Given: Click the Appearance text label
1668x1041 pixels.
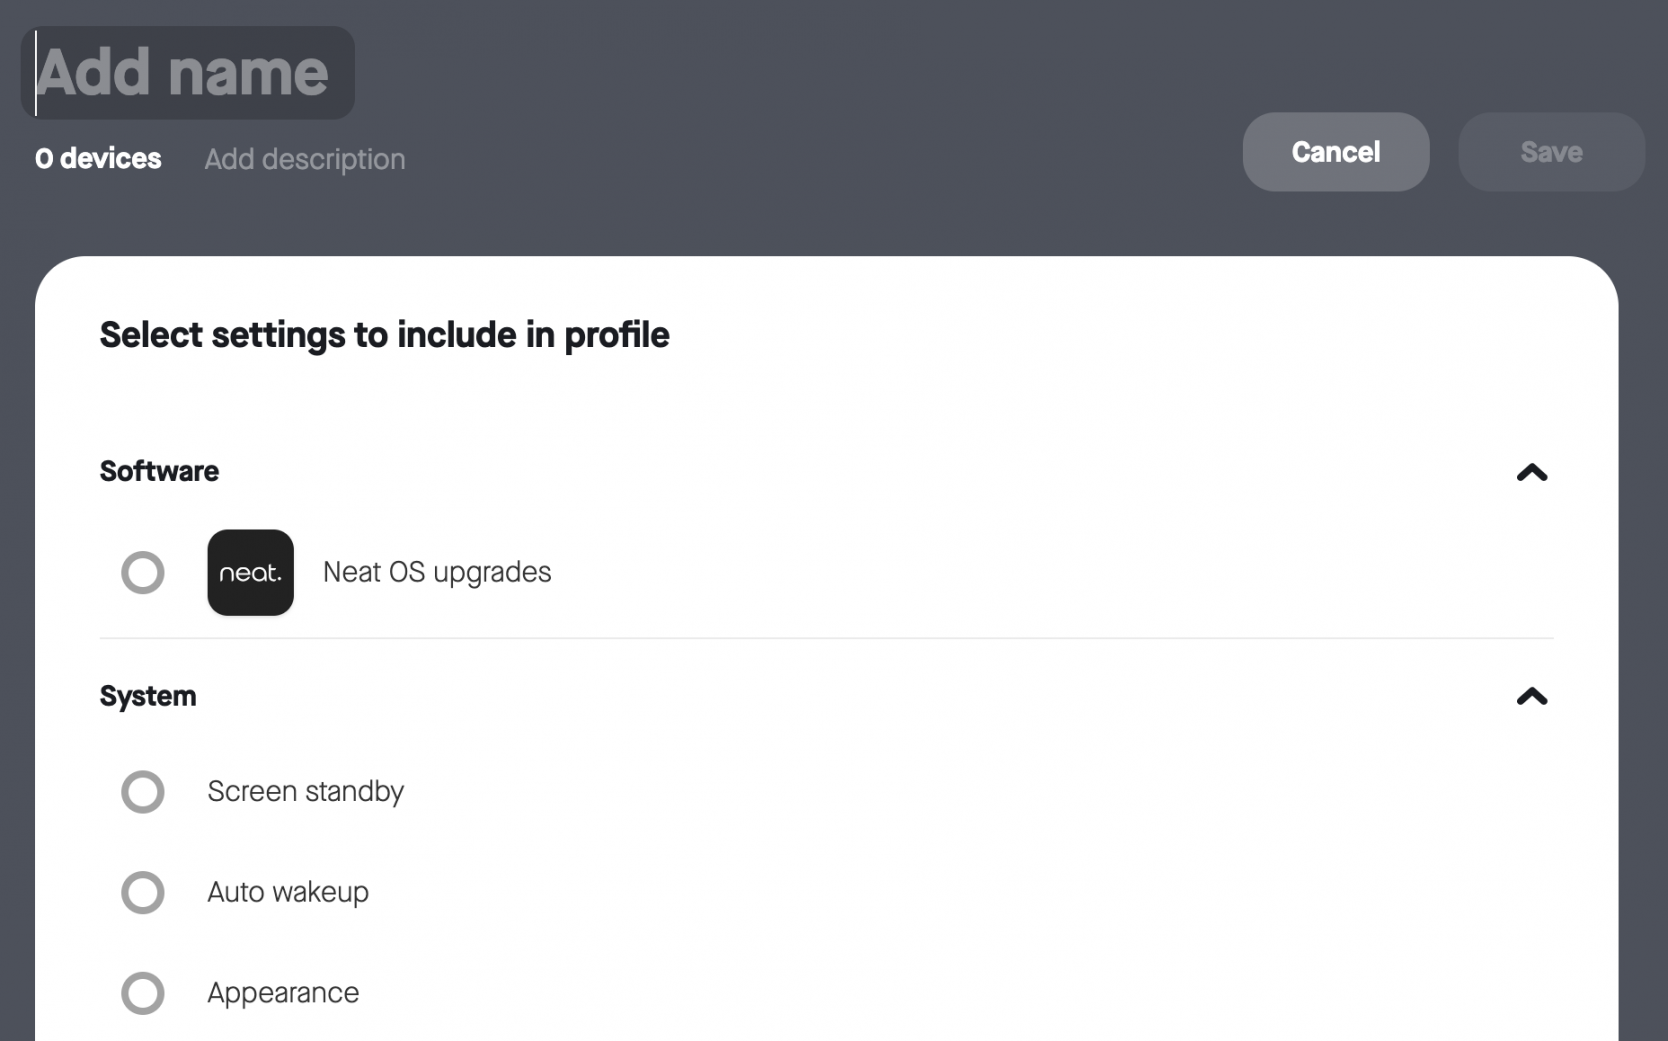Looking at the screenshot, I should (283, 993).
